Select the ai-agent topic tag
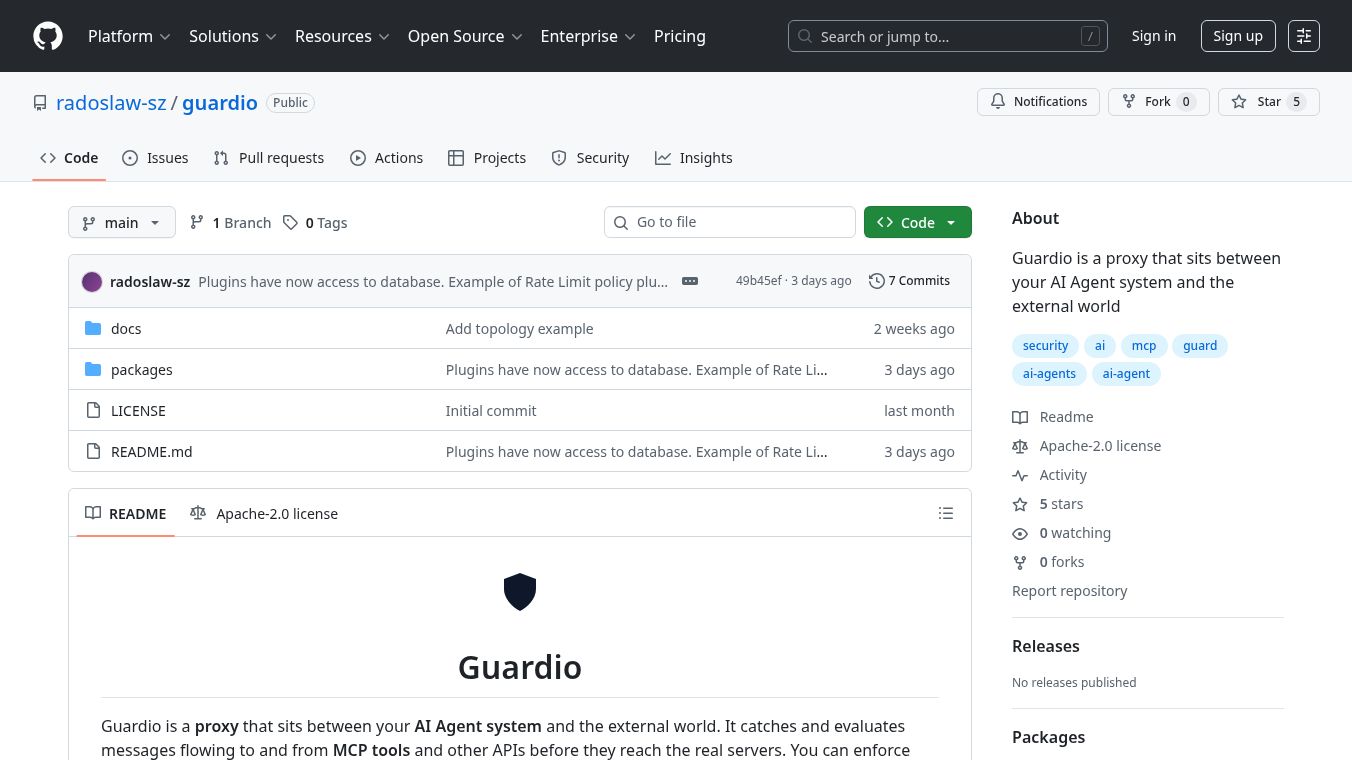The image size is (1352, 760). [1126, 374]
